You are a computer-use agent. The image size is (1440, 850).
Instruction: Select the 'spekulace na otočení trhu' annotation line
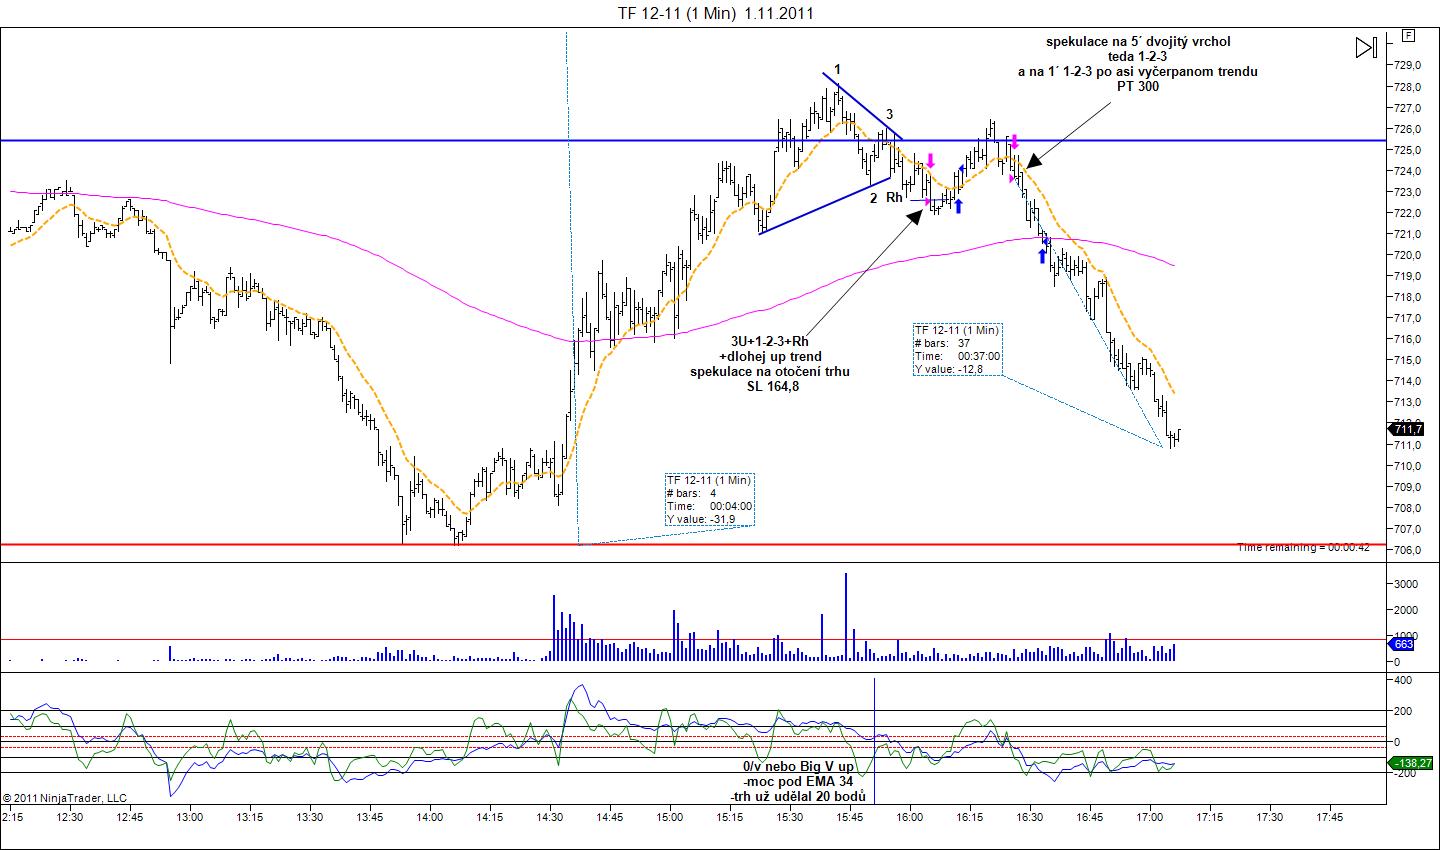pos(770,372)
